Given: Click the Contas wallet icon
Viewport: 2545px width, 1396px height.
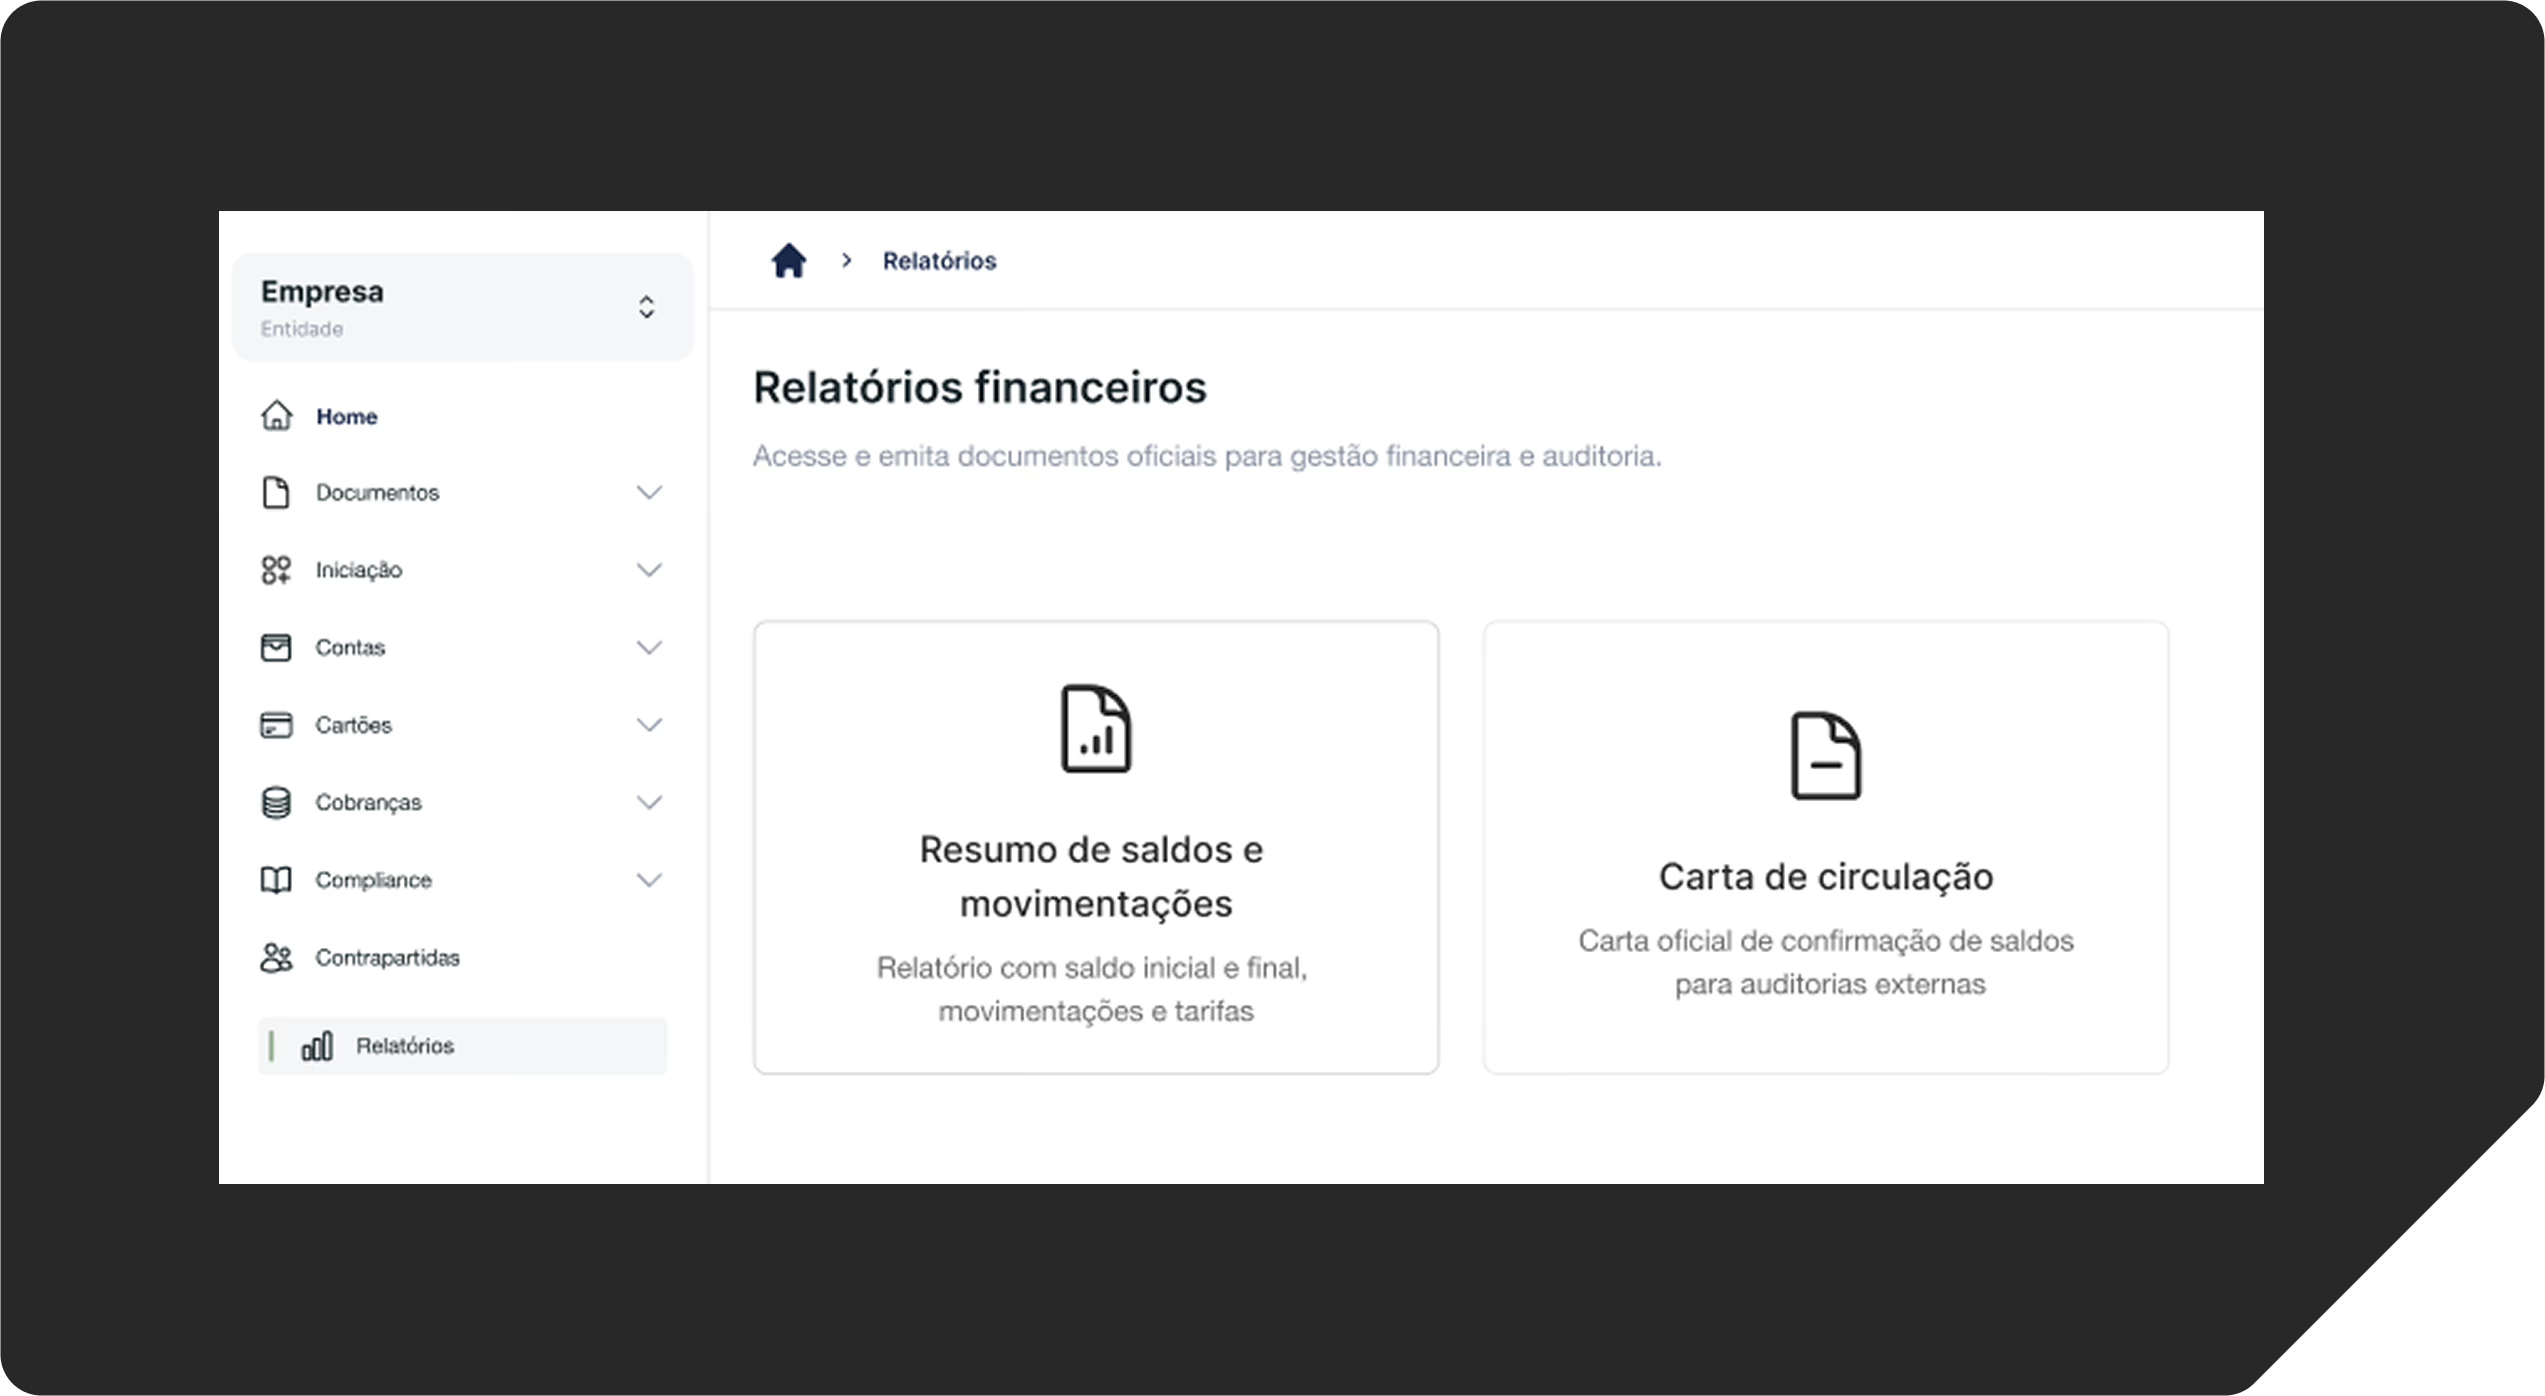Looking at the screenshot, I should click(276, 648).
